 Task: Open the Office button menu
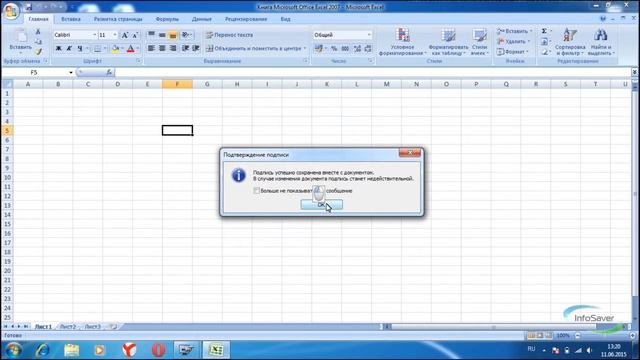tap(11, 11)
